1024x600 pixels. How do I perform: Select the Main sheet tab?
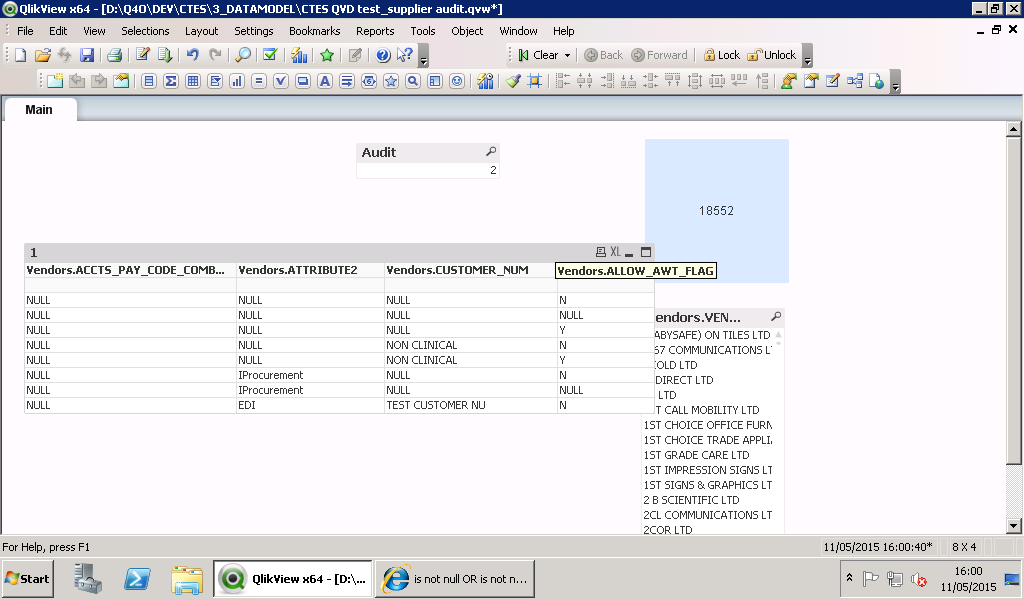click(39, 109)
